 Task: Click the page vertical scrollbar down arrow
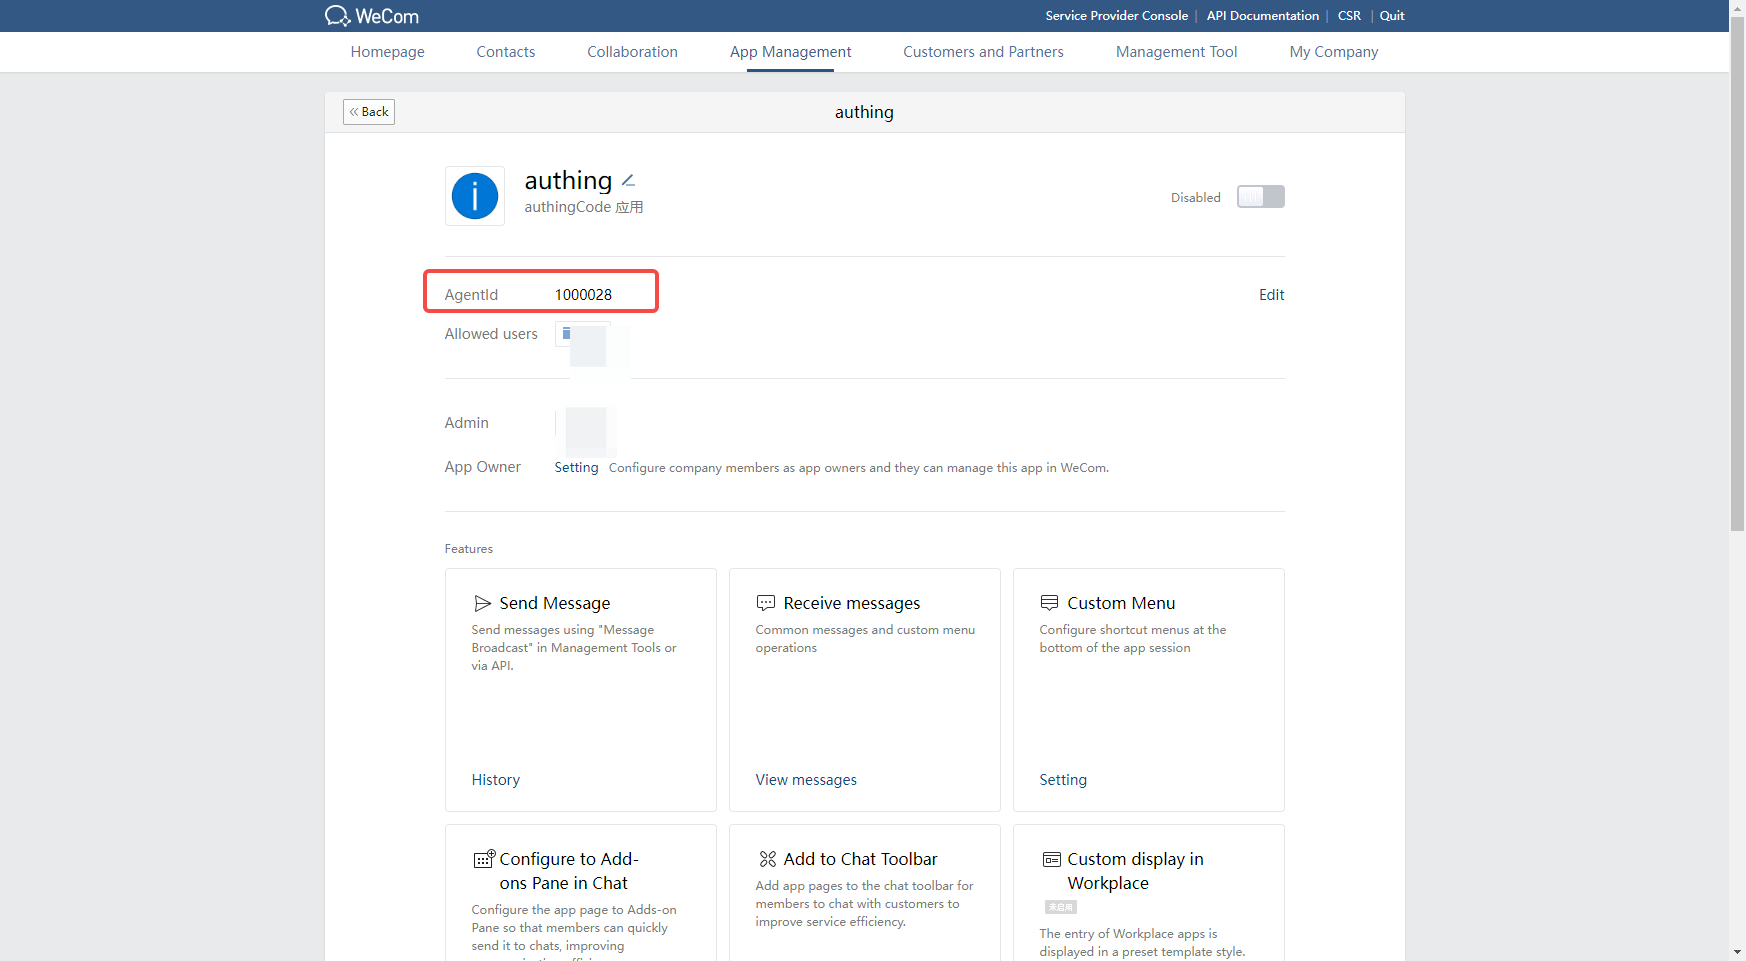(1737, 951)
